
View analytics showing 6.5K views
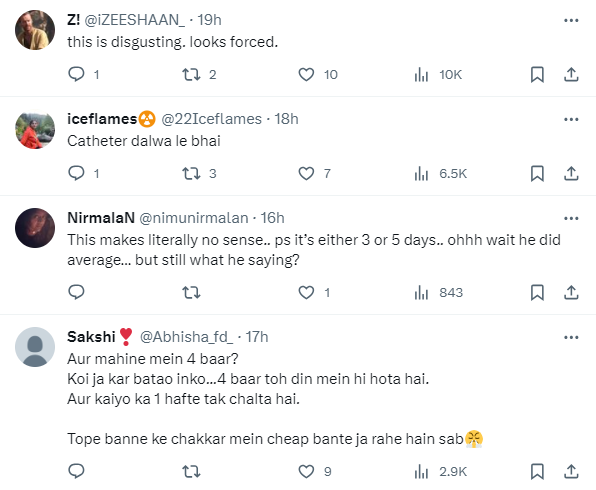tap(440, 174)
